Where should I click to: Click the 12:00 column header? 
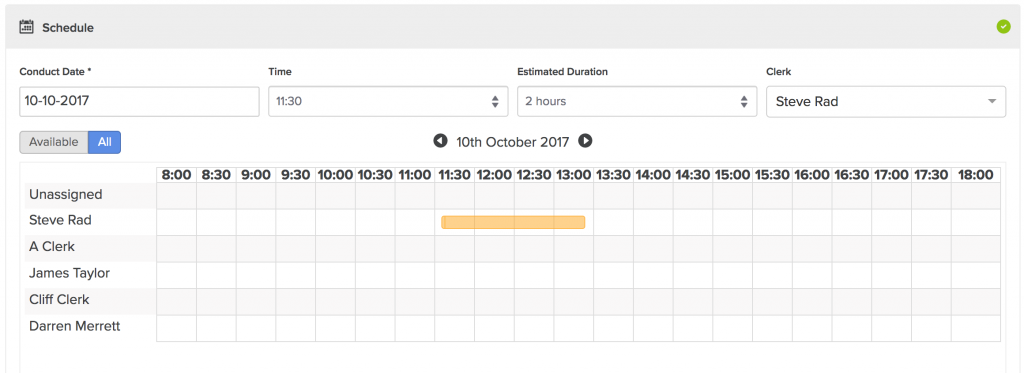coord(494,175)
